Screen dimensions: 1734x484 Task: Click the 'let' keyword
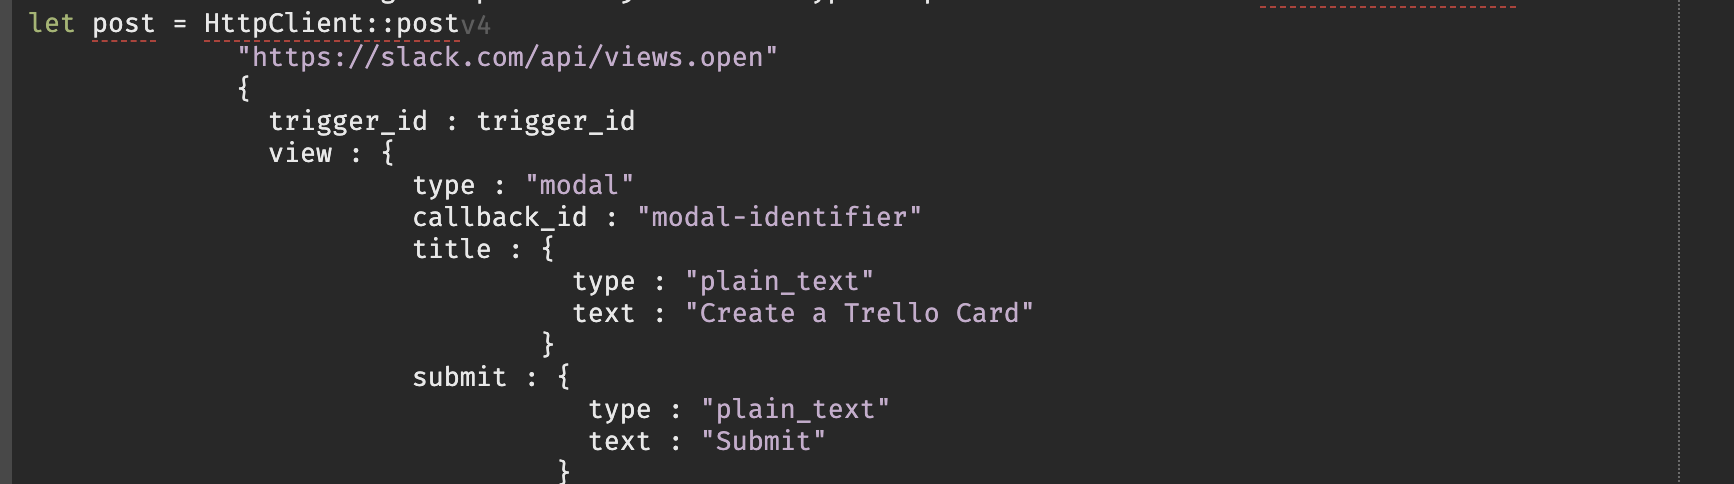[52, 24]
